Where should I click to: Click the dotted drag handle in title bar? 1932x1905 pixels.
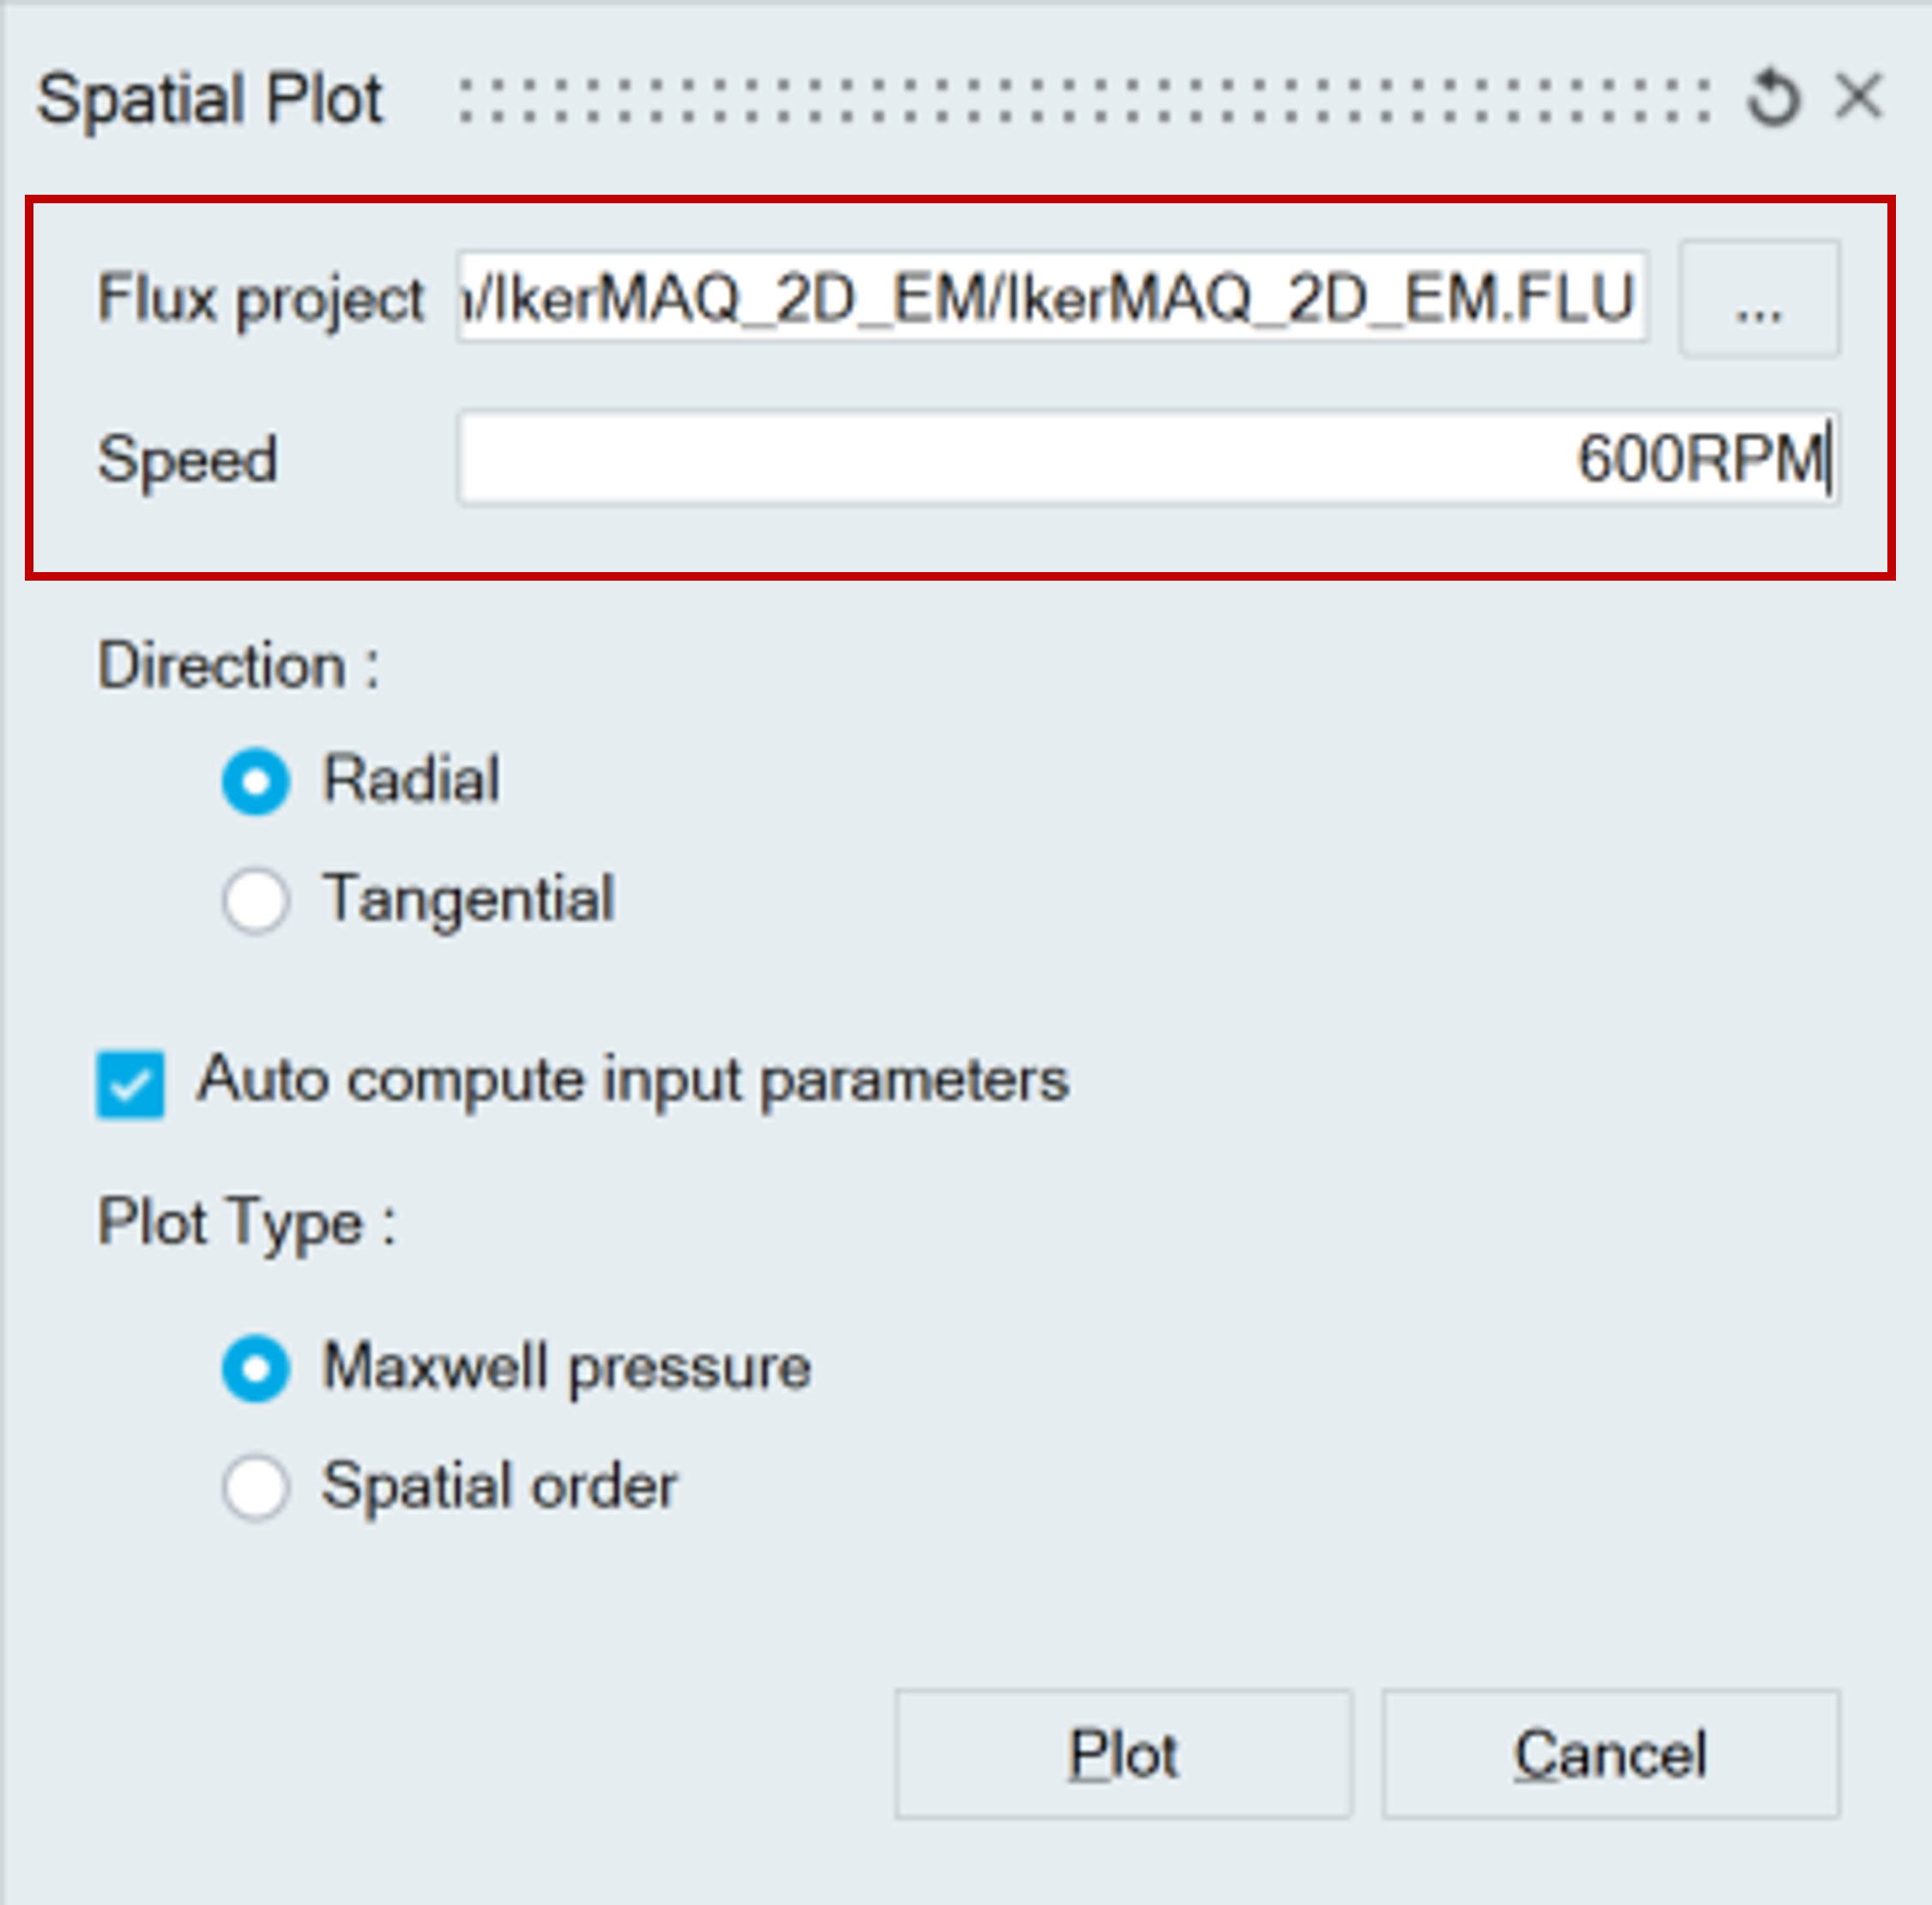(1085, 100)
